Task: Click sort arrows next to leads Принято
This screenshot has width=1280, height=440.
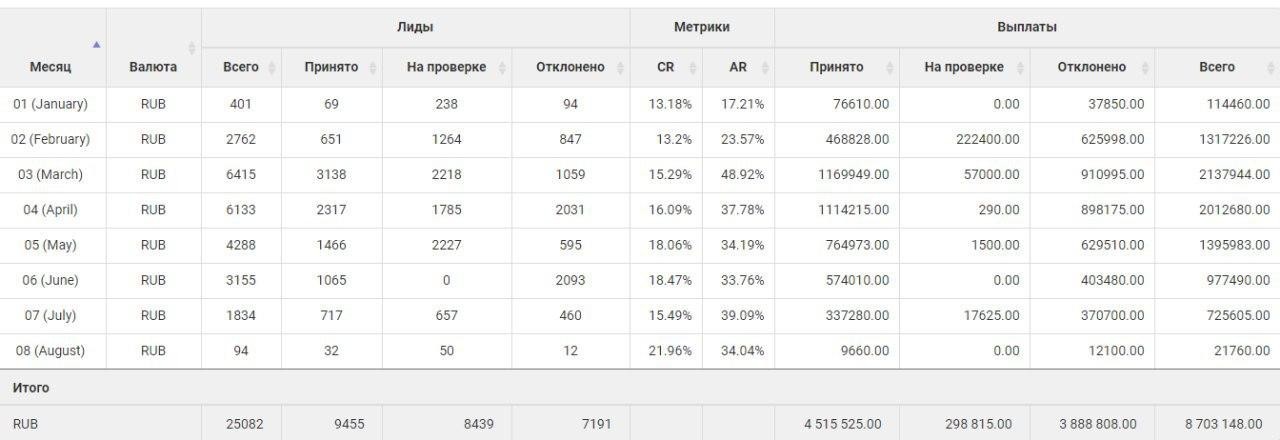Action: pos(372,67)
